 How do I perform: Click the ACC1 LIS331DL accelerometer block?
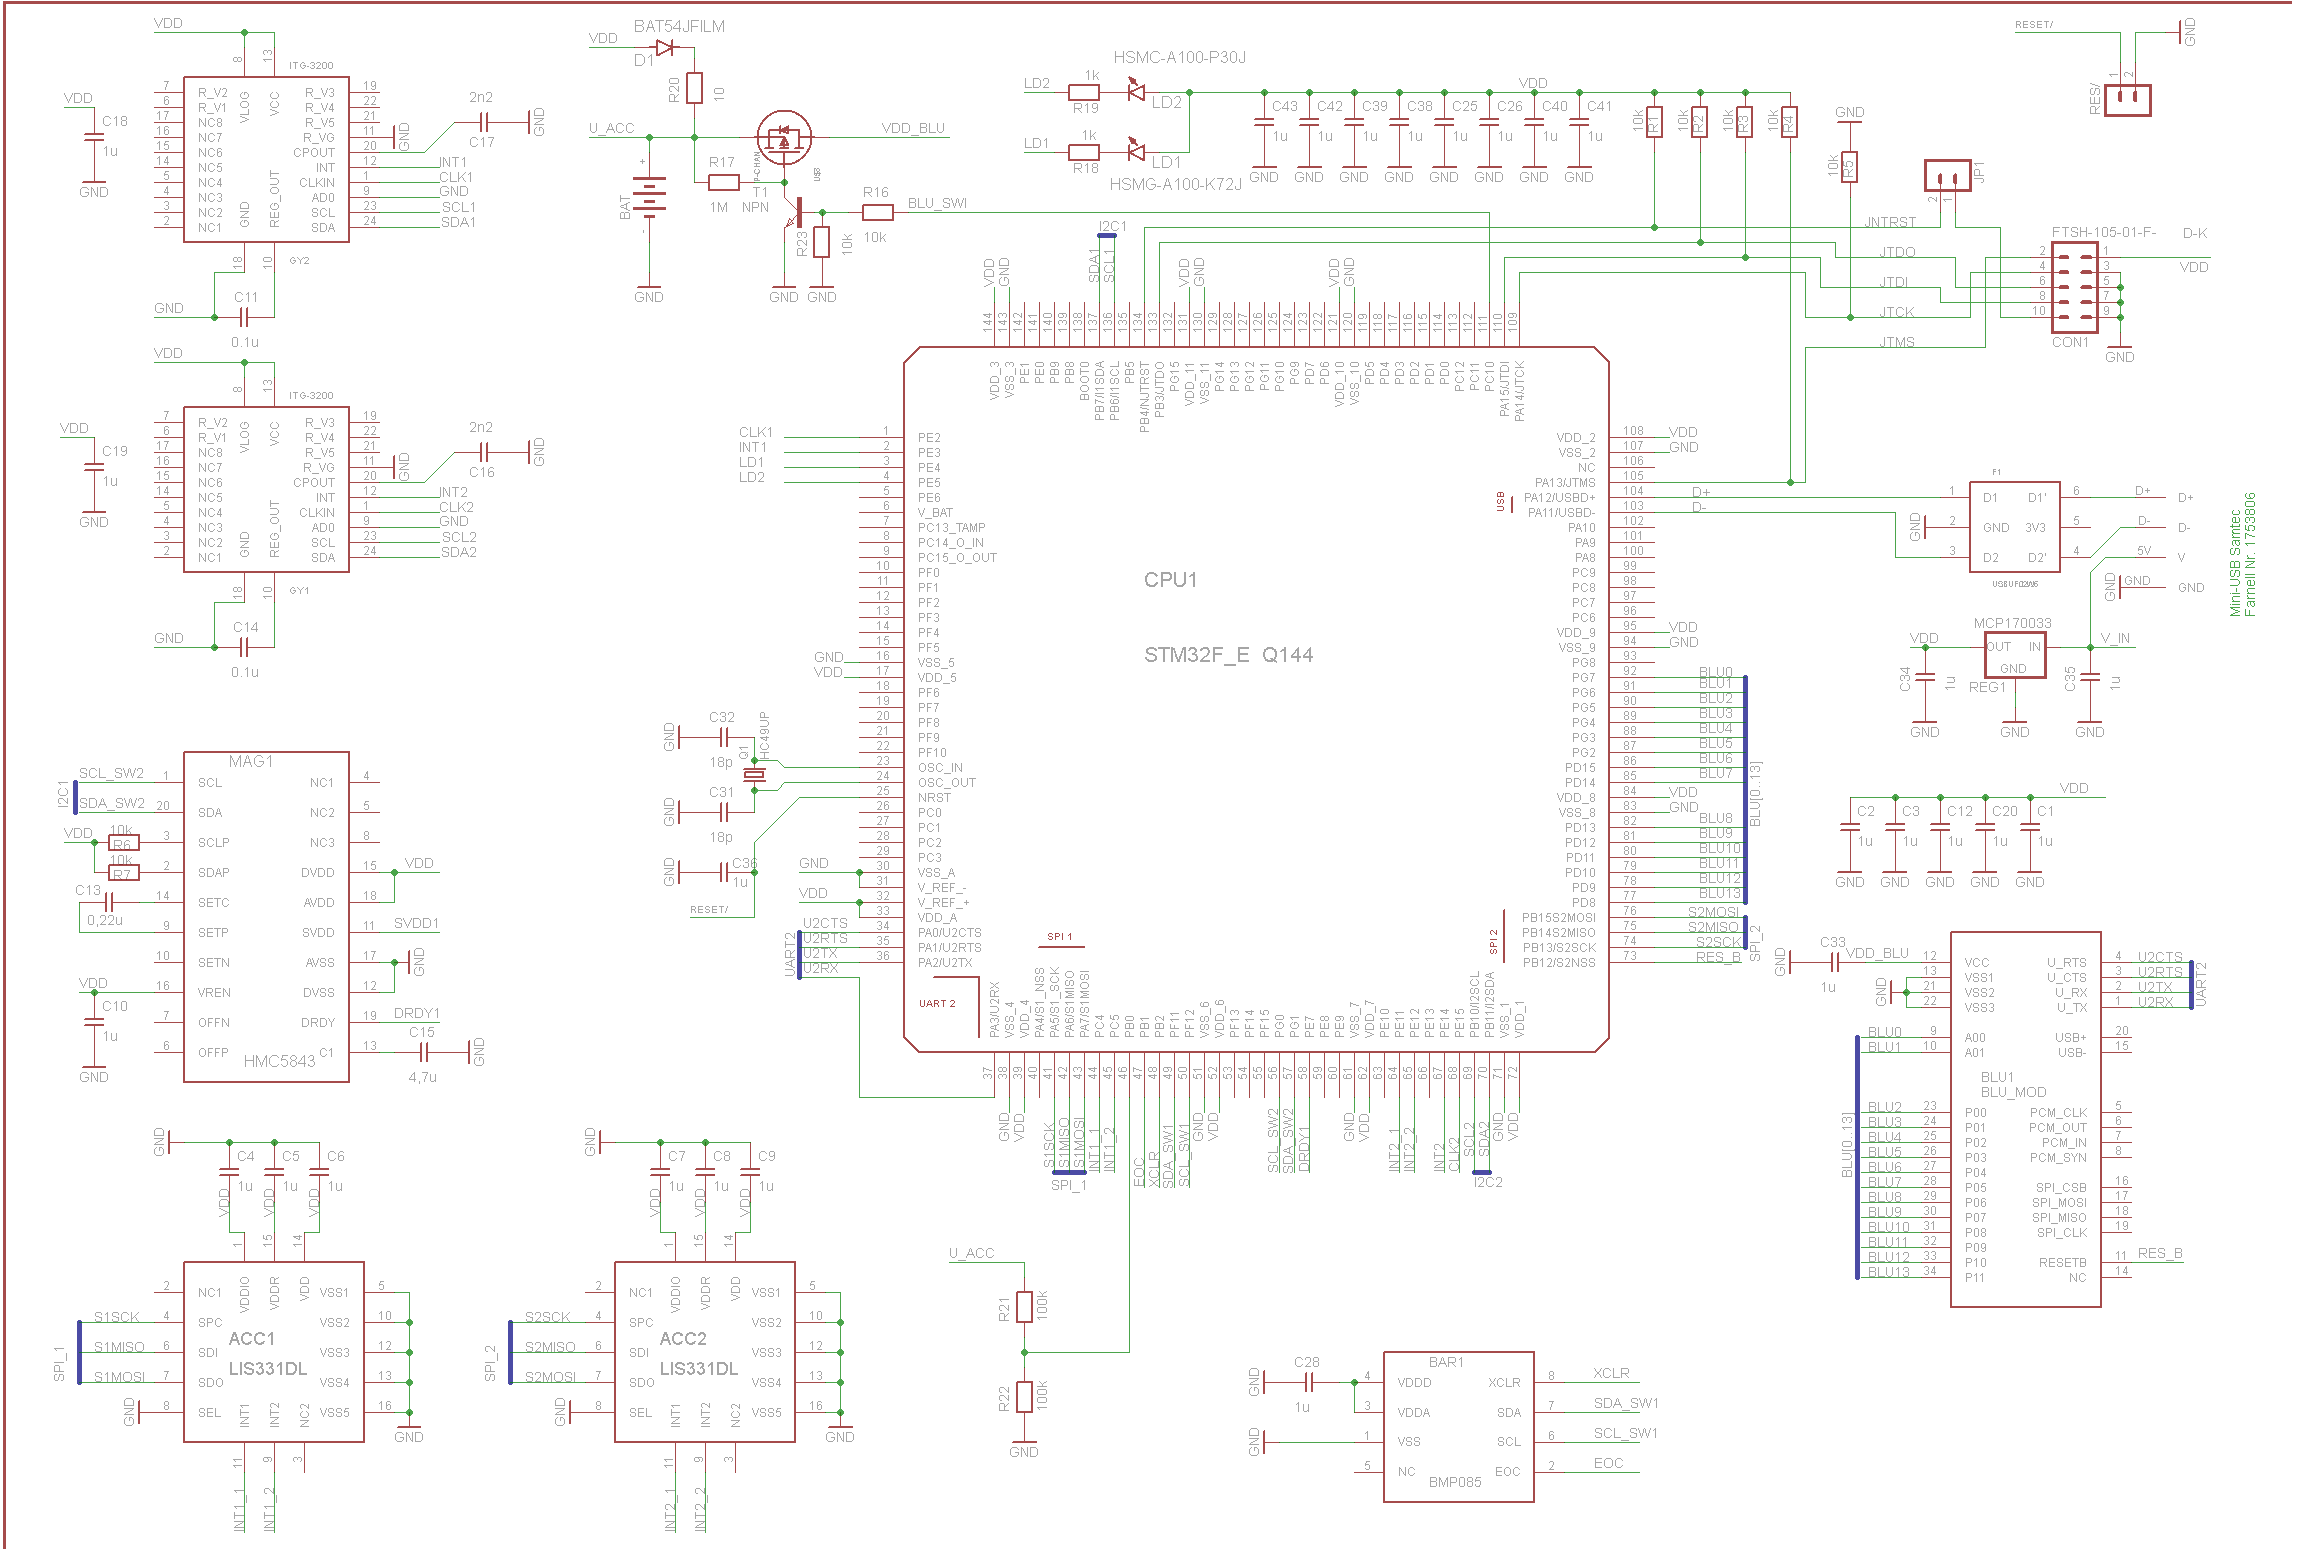pyautogui.click(x=273, y=1352)
